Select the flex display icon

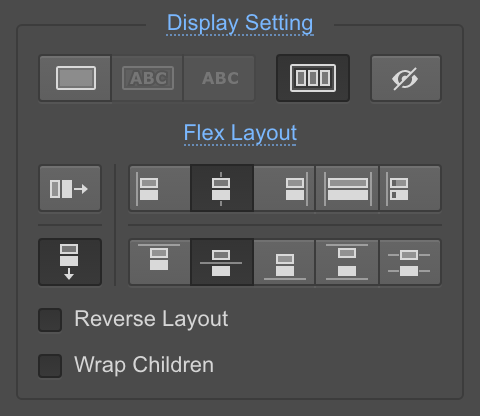pyautogui.click(x=313, y=78)
